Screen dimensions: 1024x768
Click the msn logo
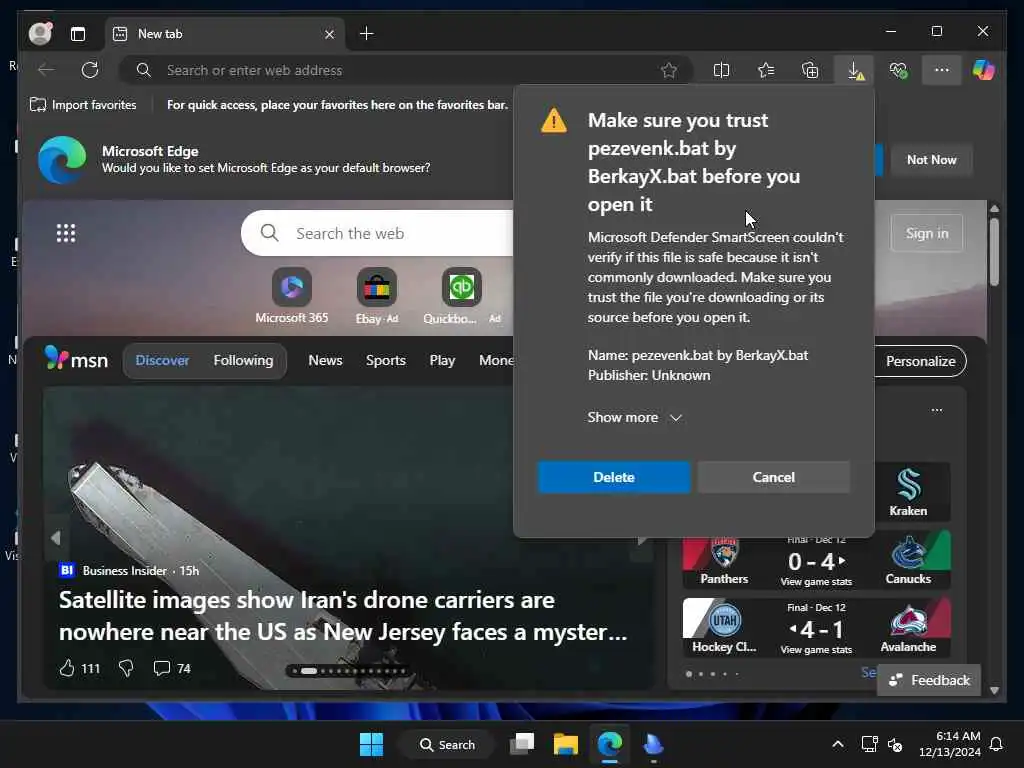click(x=76, y=359)
